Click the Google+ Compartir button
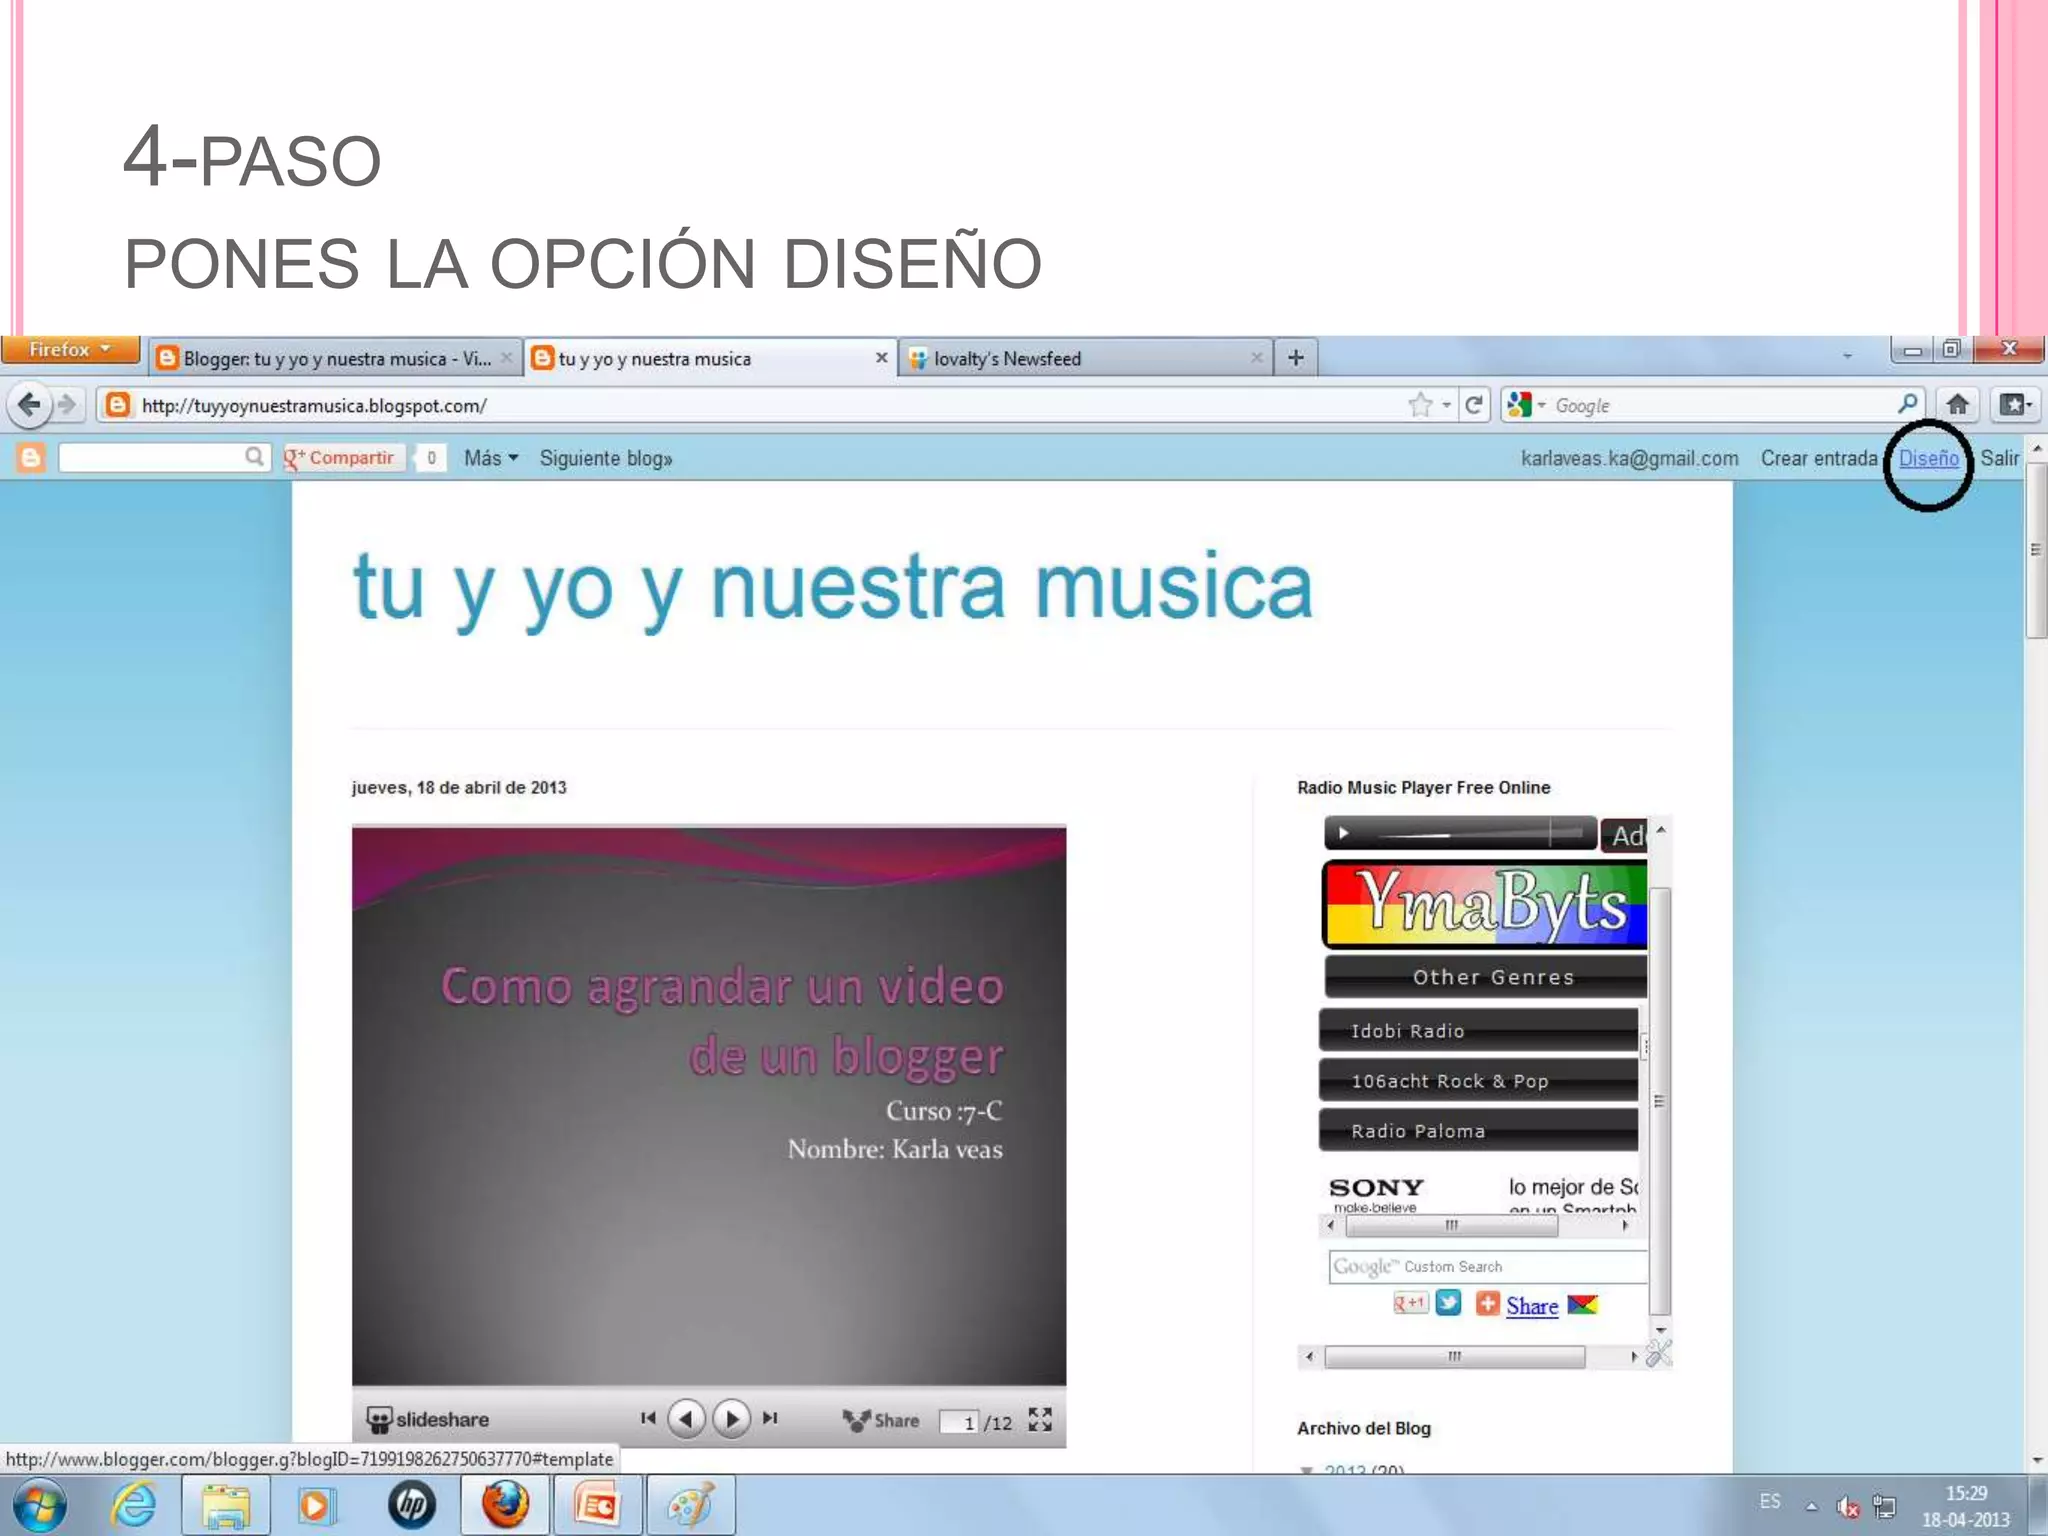The height and width of the screenshot is (1536, 2048). [343, 458]
